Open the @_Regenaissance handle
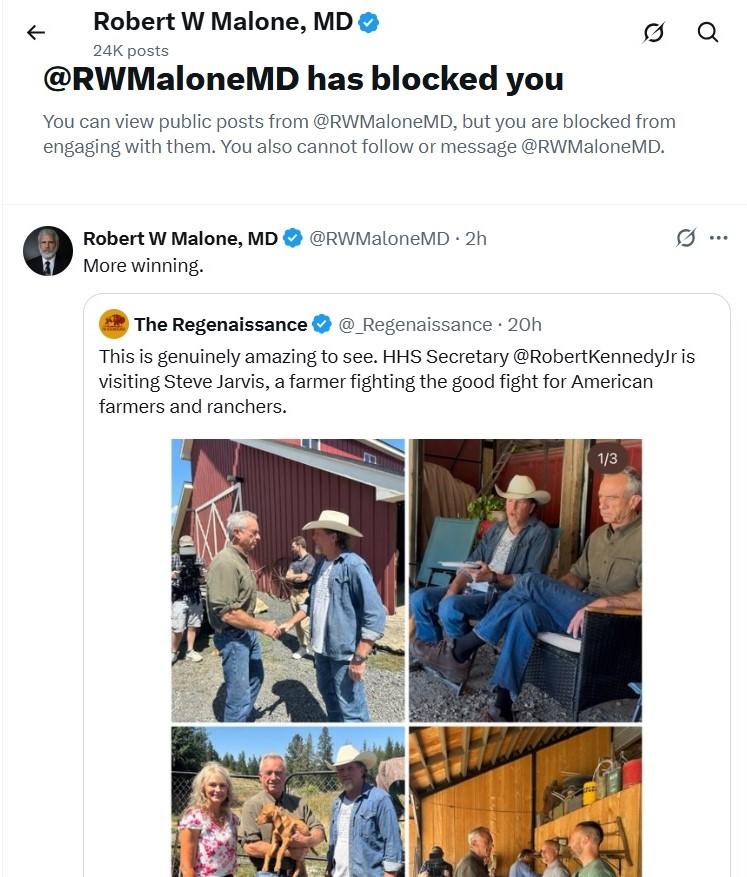This screenshot has width=747, height=877. pos(415,324)
